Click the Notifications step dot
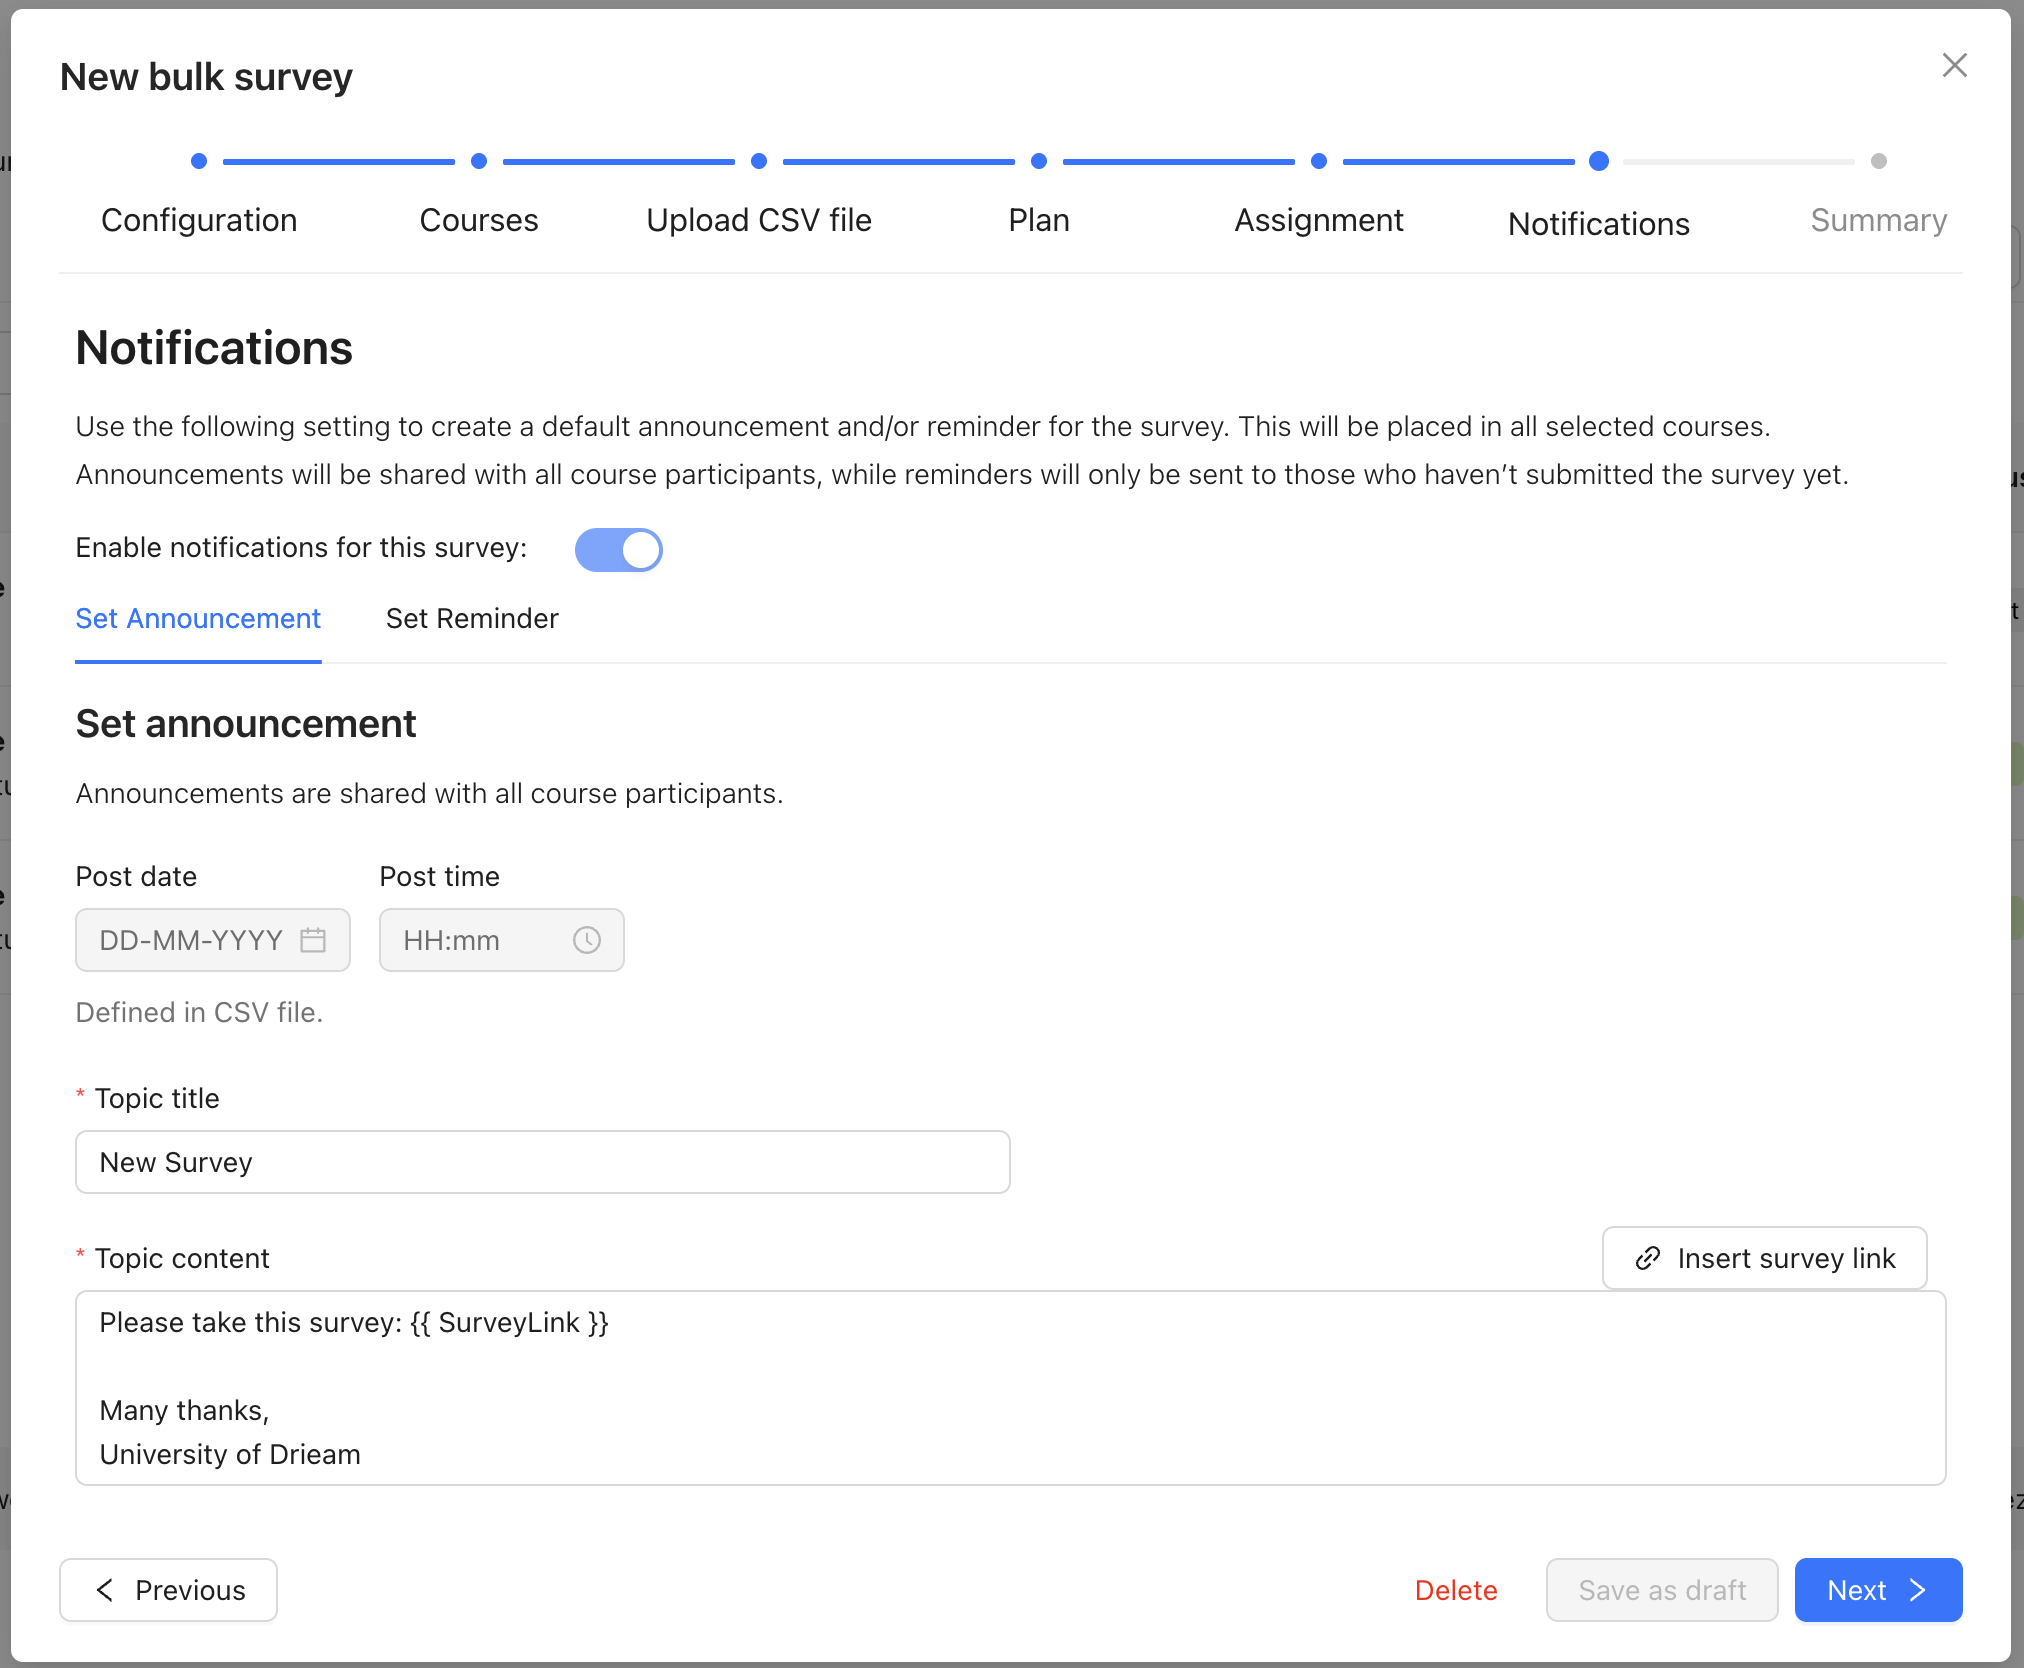 [1599, 161]
